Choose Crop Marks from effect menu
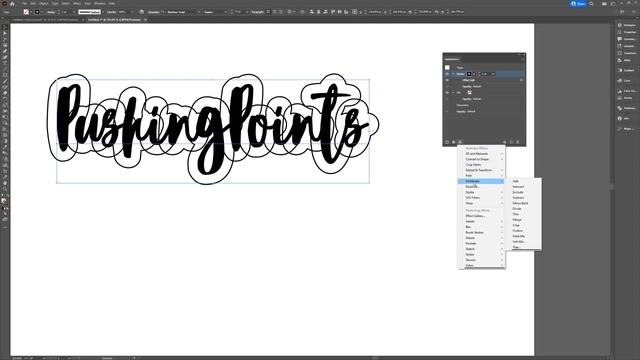 pyautogui.click(x=481, y=164)
